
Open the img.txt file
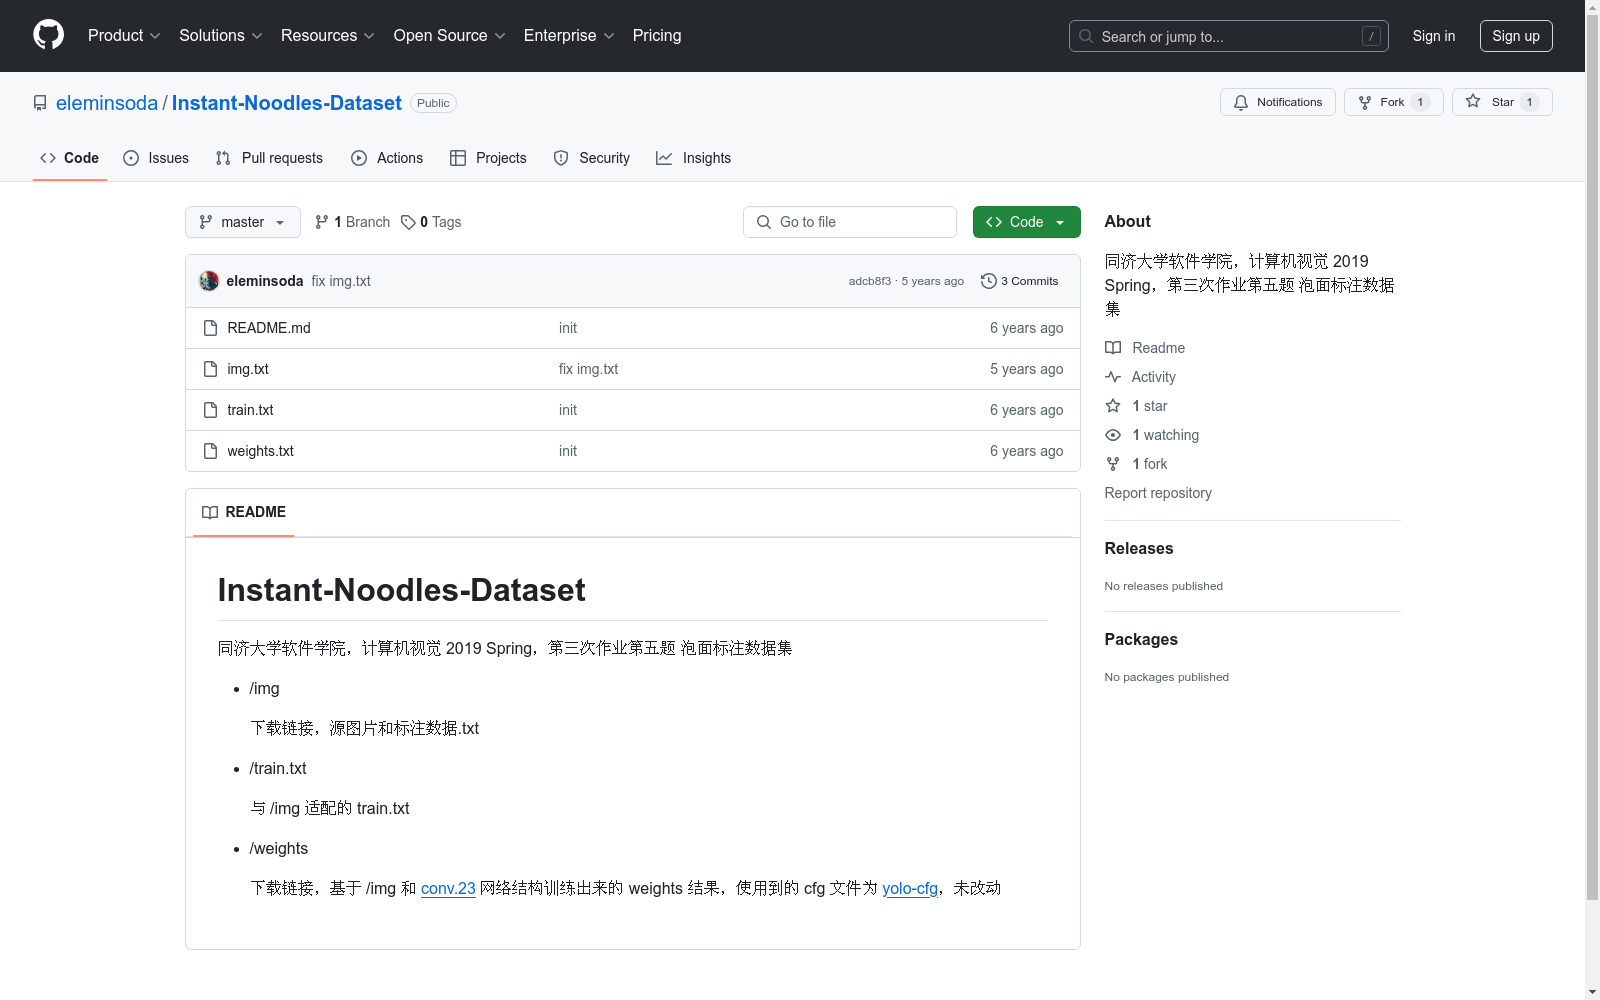pyautogui.click(x=248, y=369)
